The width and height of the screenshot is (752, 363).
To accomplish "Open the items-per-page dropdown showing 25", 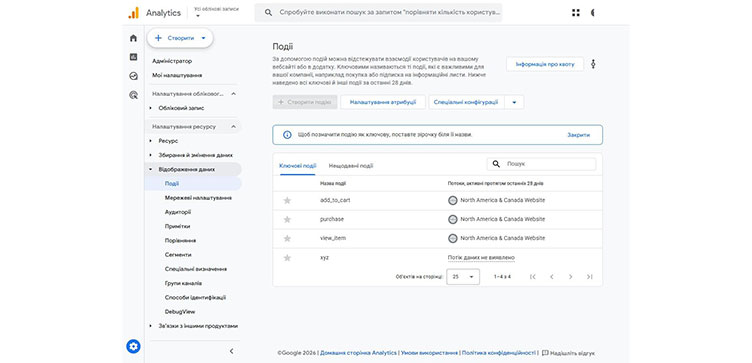I will click(463, 277).
